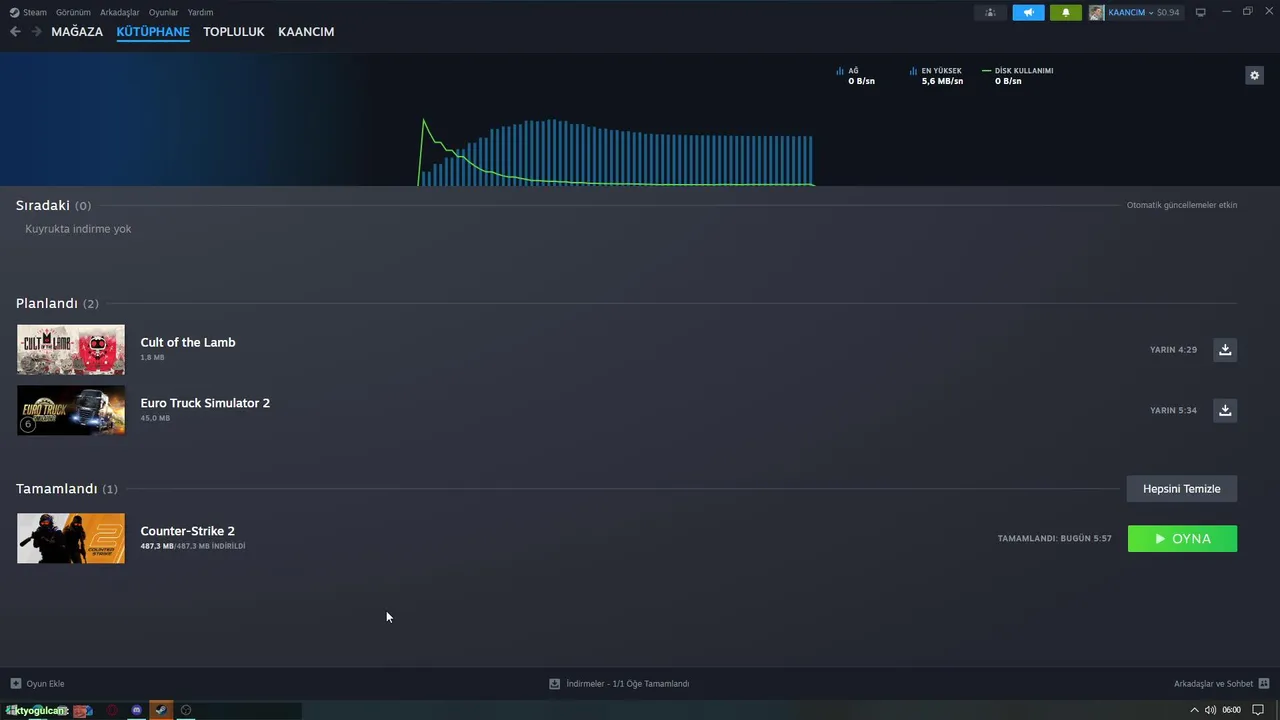The height and width of the screenshot is (720, 1280).
Task: Click the Sıradaki (0) section heading
Action: point(53,205)
